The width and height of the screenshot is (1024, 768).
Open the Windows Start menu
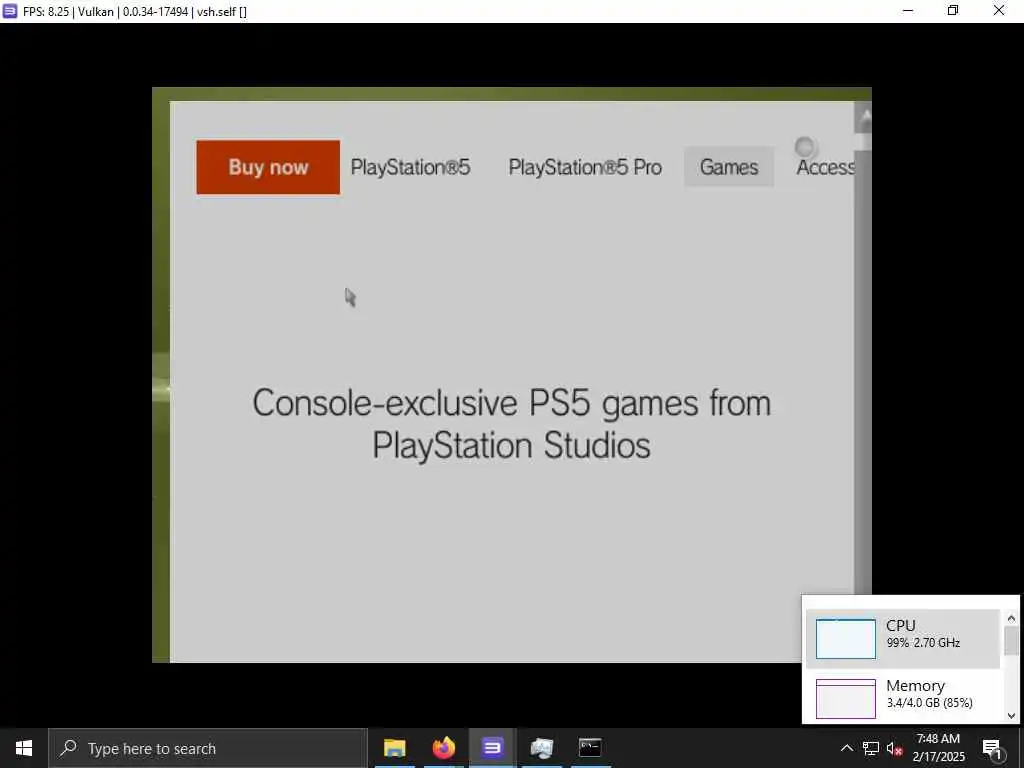24,748
